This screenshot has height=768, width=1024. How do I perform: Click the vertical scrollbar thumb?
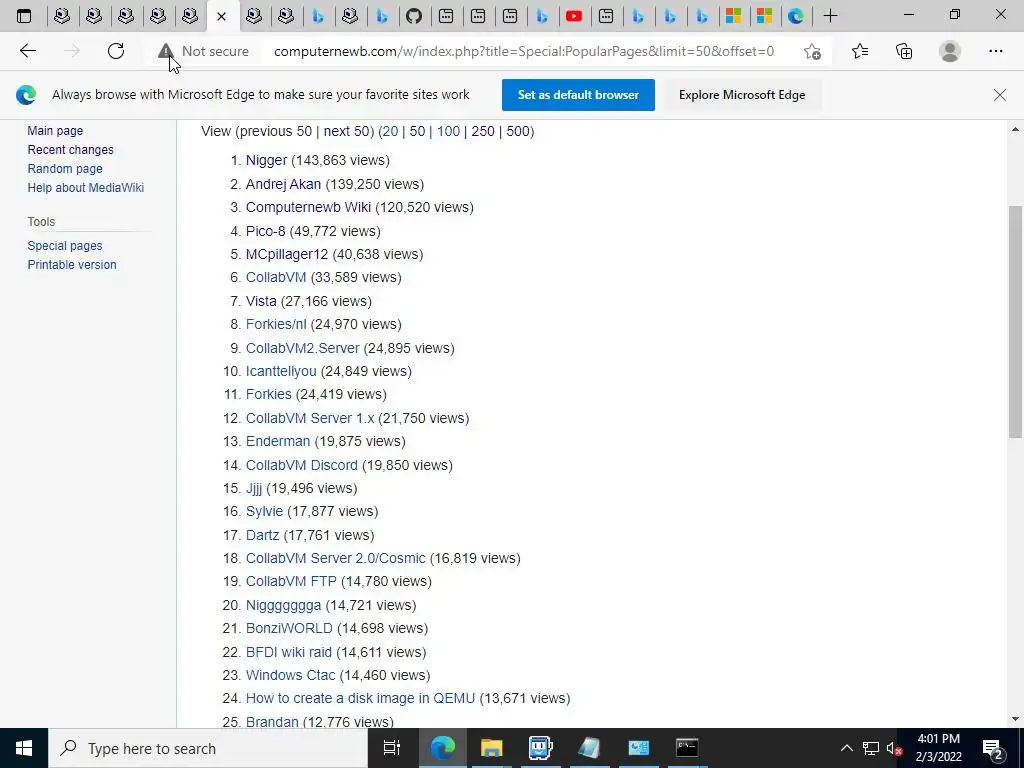click(1015, 321)
